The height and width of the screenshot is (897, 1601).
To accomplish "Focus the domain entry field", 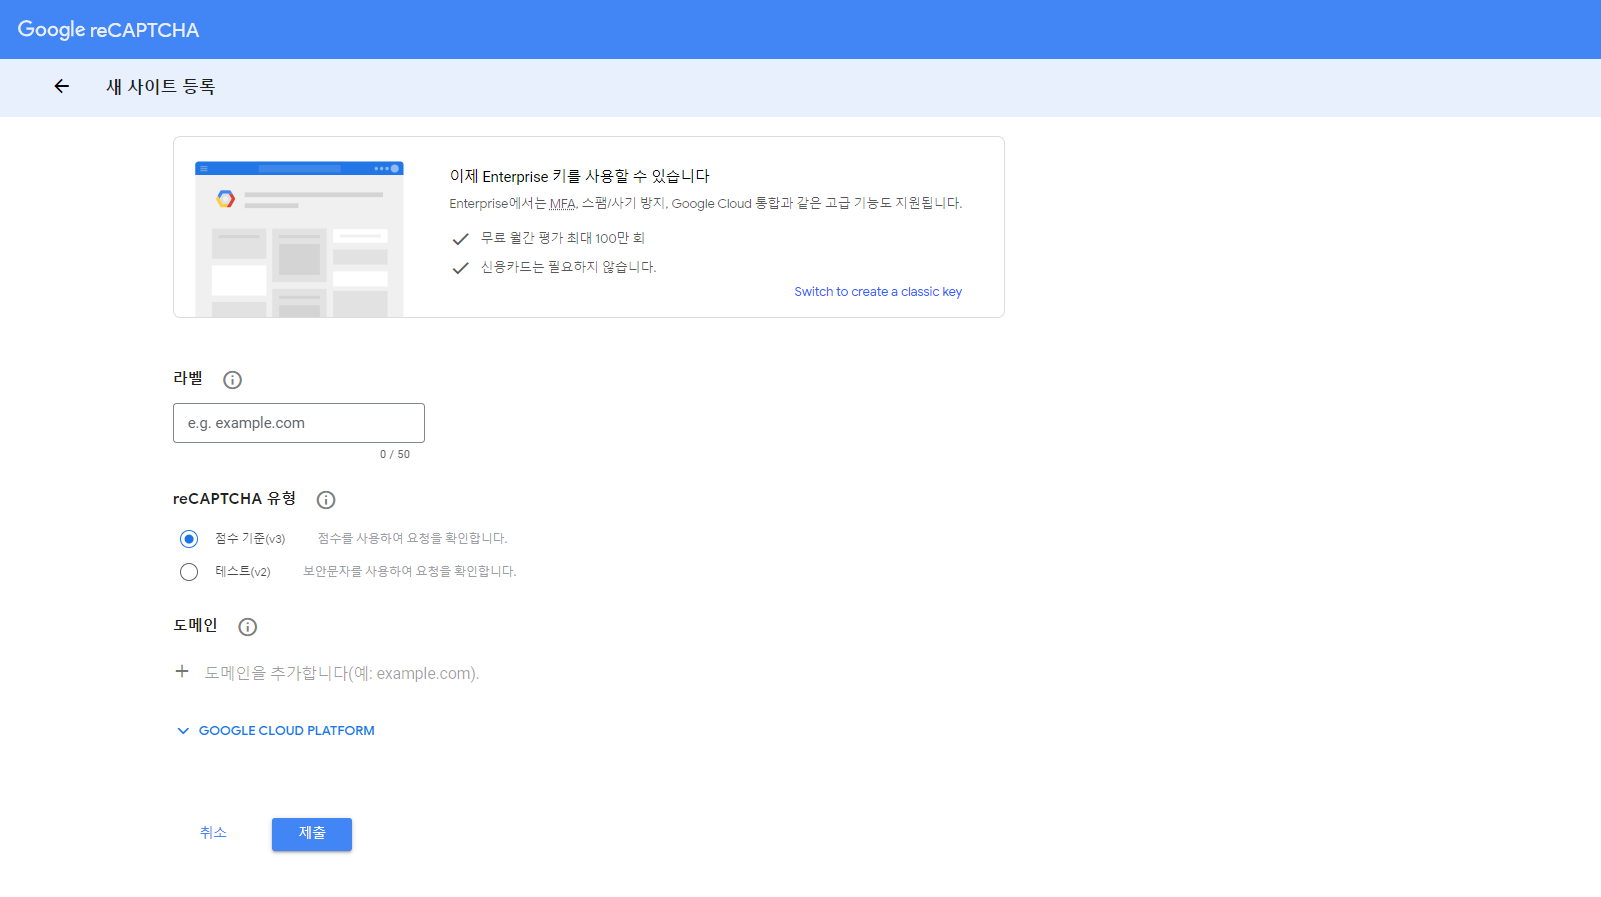I will (342, 673).
